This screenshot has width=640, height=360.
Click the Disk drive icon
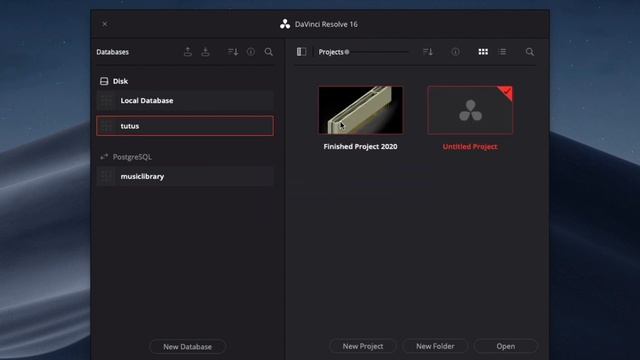pos(104,81)
